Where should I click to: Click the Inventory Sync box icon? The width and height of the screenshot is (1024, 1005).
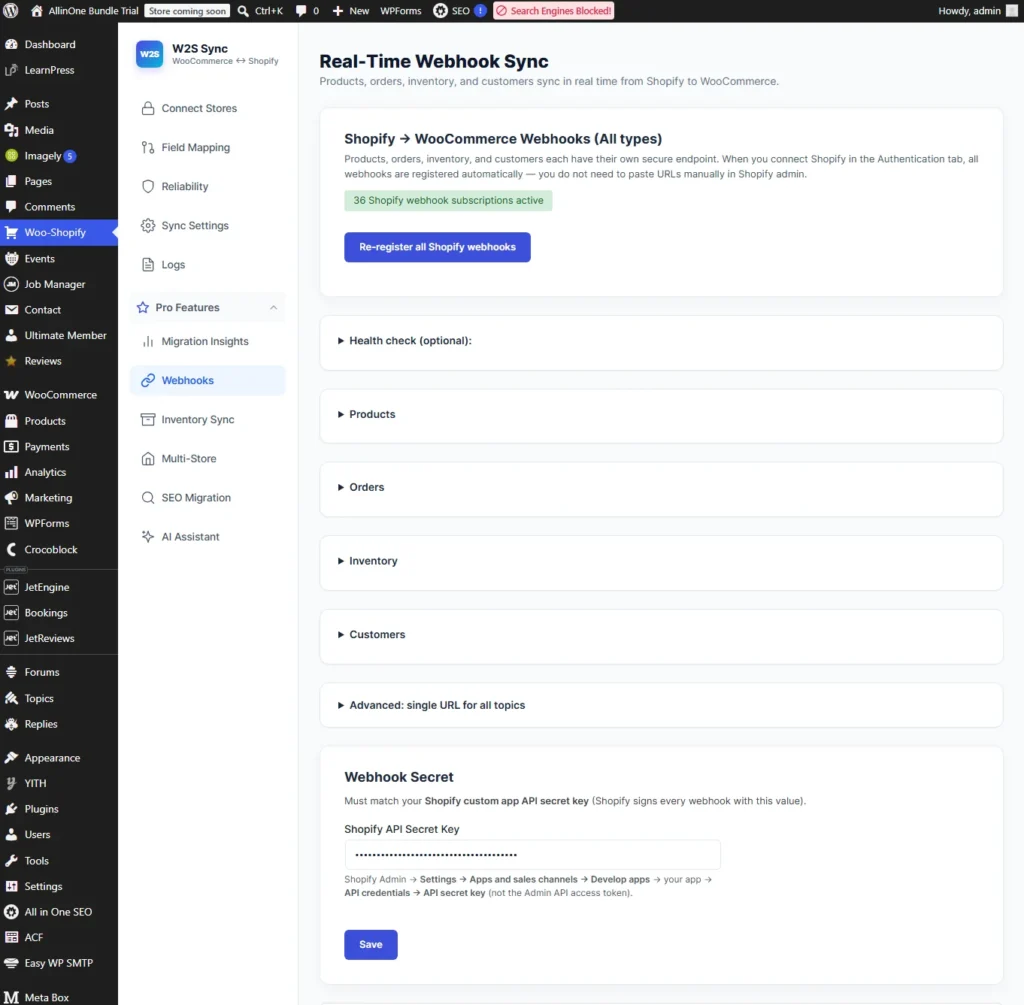(x=148, y=419)
